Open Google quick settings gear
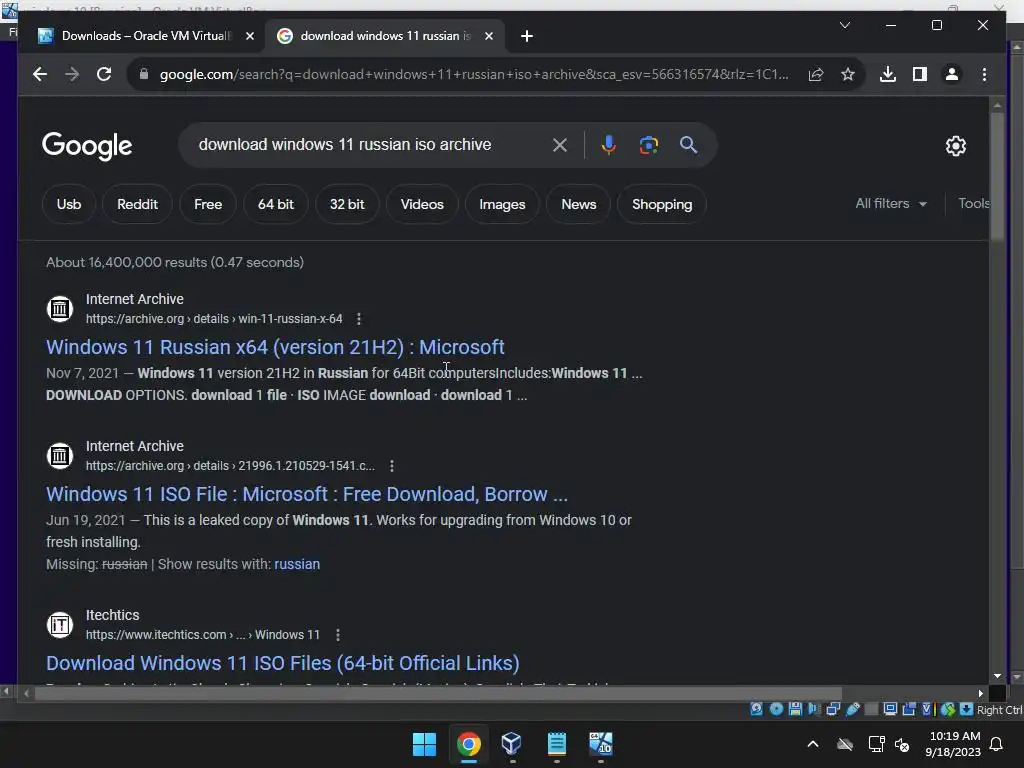Image resolution: width=1024 pixels, height=768 pixels. pos(955,146)
